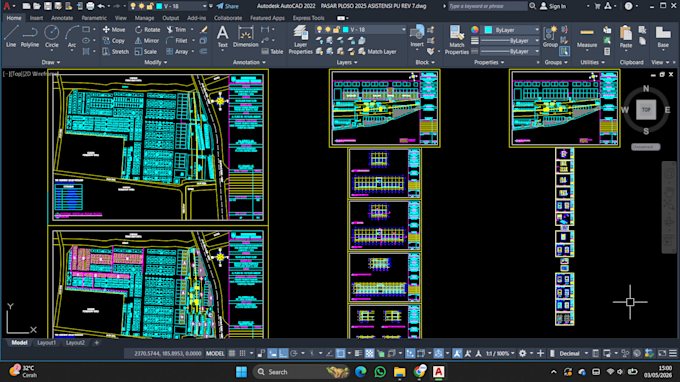The height and width of the screenshot is (382, 680).
Task: Expand the Draw panel
Action: 51,62
